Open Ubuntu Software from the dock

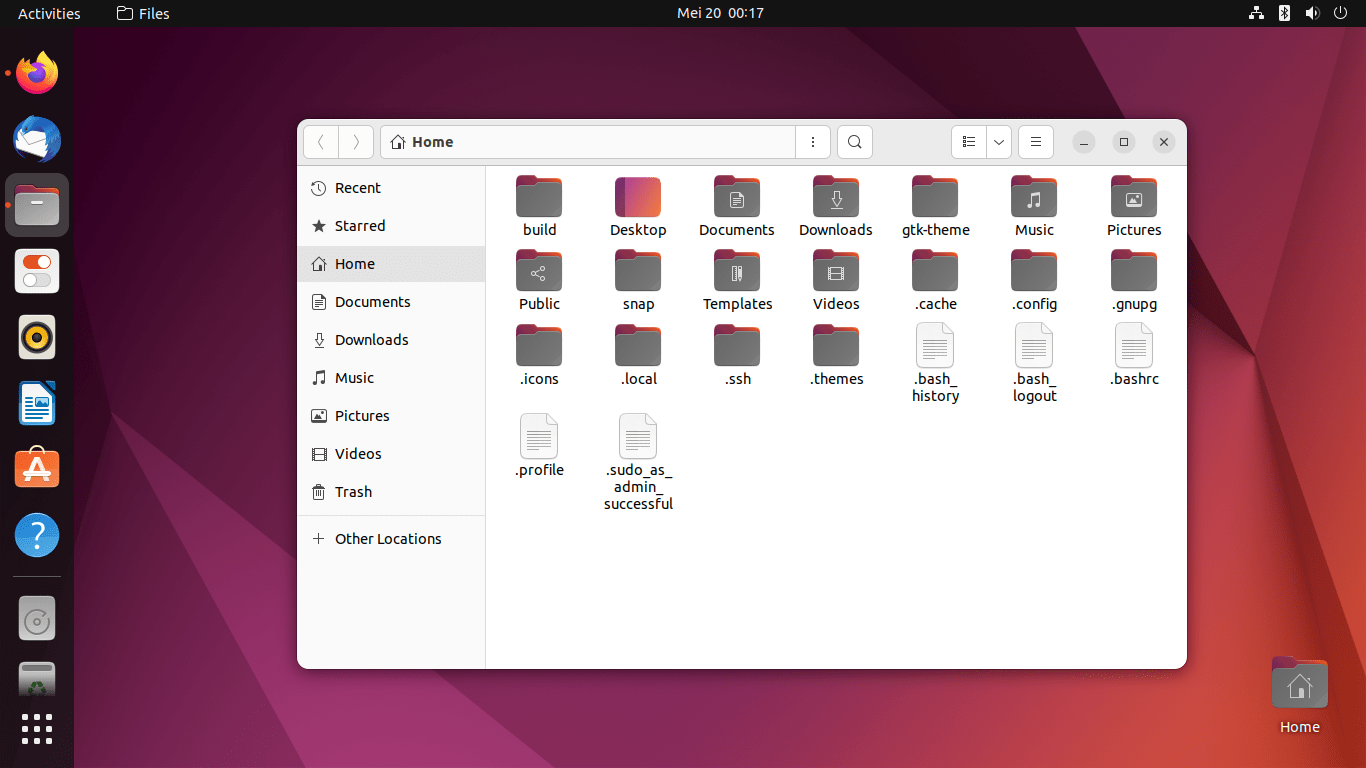pos(37,469)
